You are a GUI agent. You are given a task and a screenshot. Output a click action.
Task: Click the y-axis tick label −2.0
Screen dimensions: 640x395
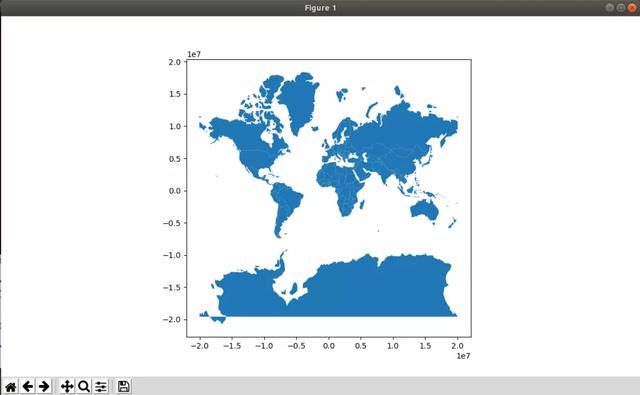[x=172, y=320]
